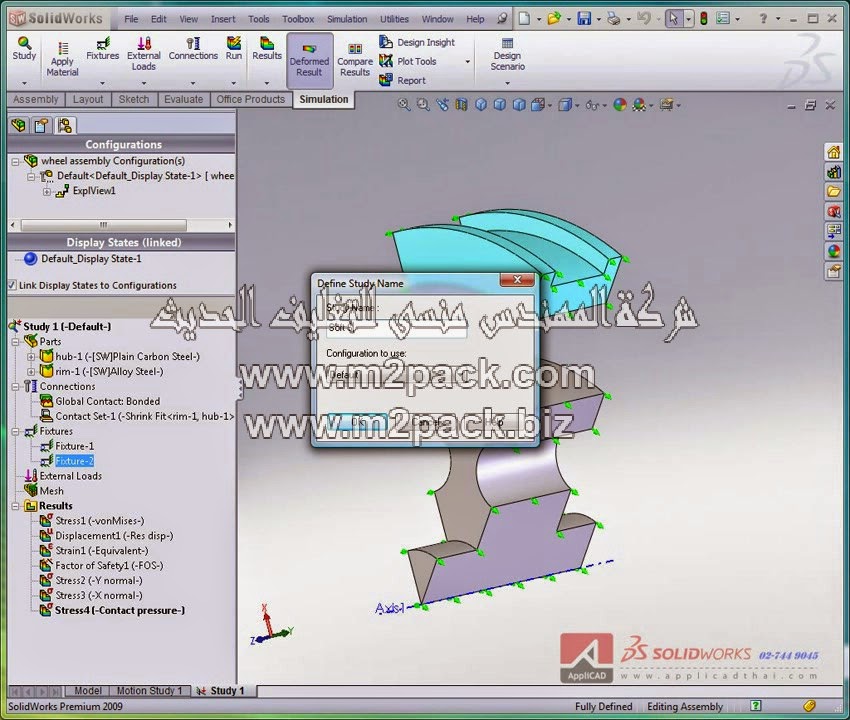Collapse the Fixtures folder
Screen dimensions: 850x720
click(15, 432)
